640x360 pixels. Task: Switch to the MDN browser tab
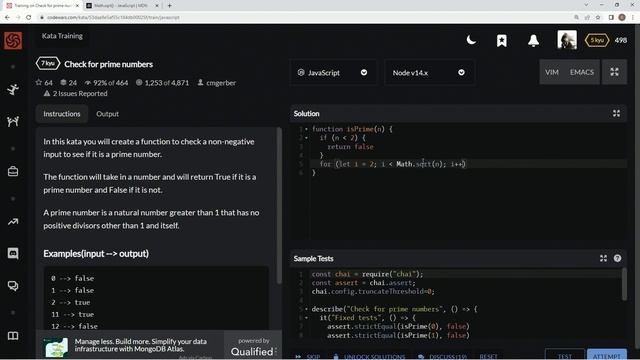(121, 6)
